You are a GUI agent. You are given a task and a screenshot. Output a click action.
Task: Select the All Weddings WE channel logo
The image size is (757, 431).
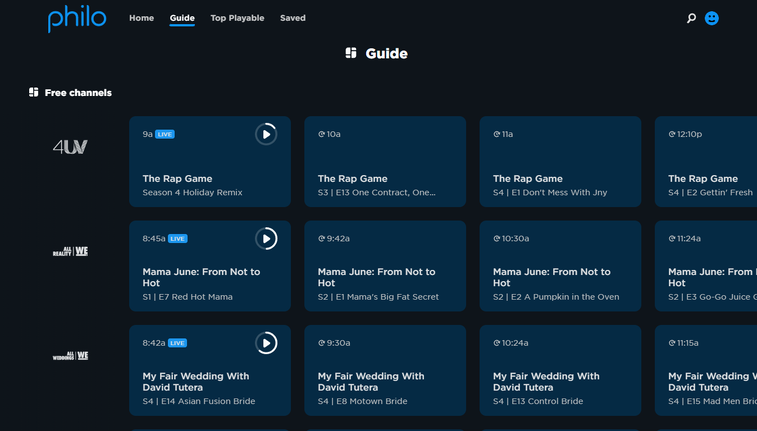(x=70, y=356)
